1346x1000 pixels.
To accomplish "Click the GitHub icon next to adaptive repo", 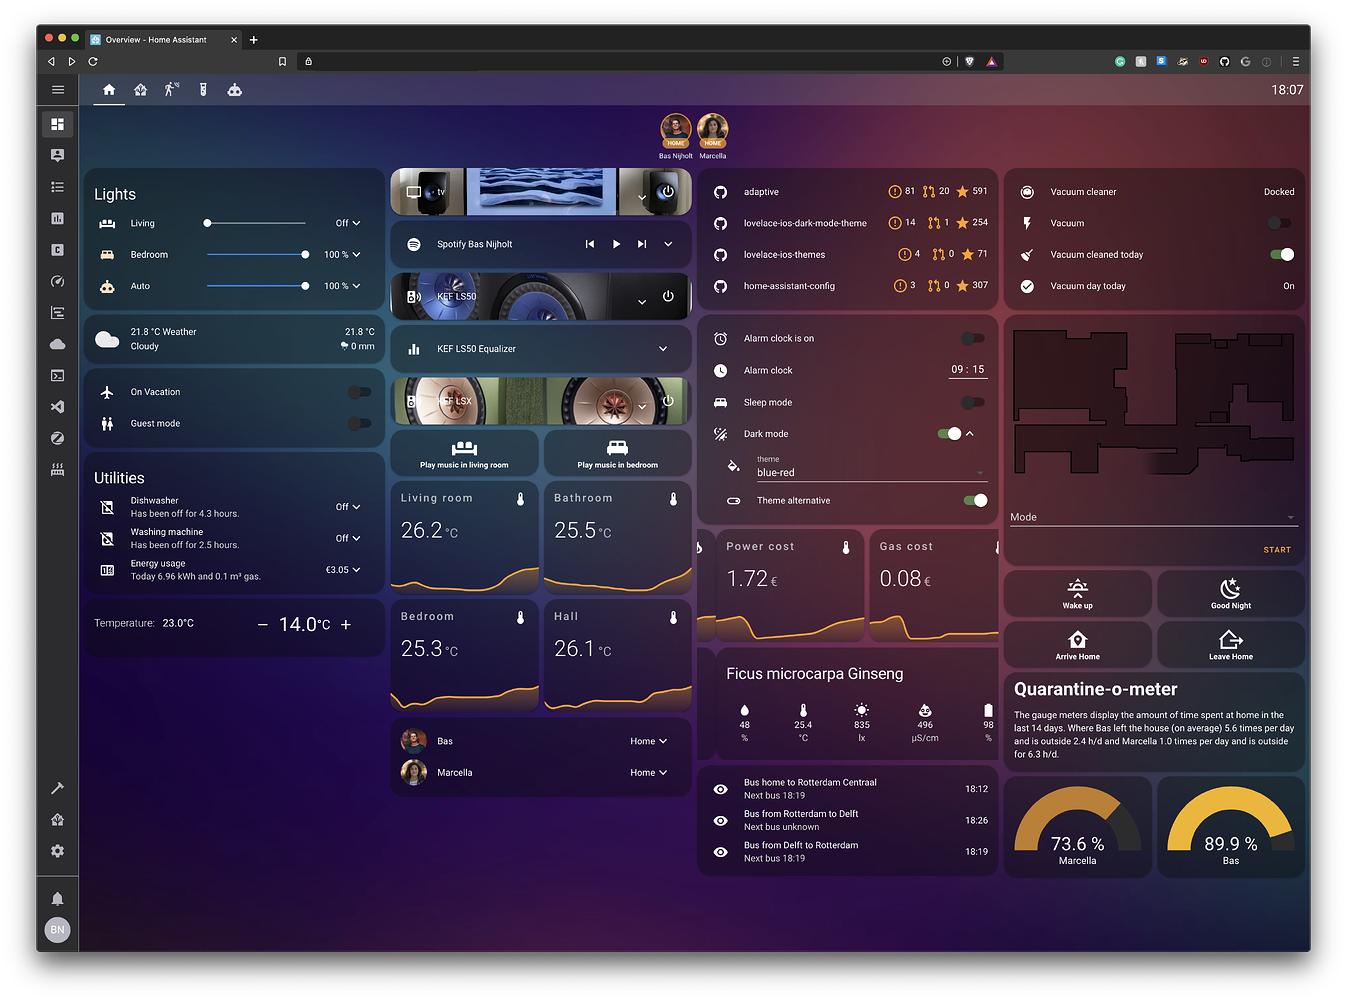I will (x=720, y=191).
